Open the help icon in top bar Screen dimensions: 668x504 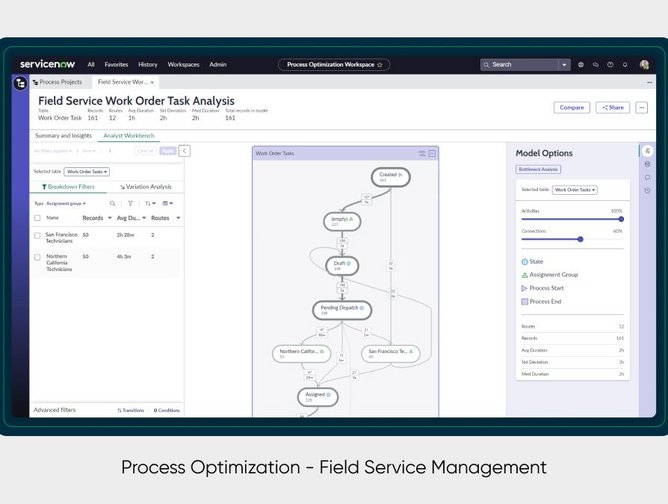pyautogui.click(x=610, y=65)
